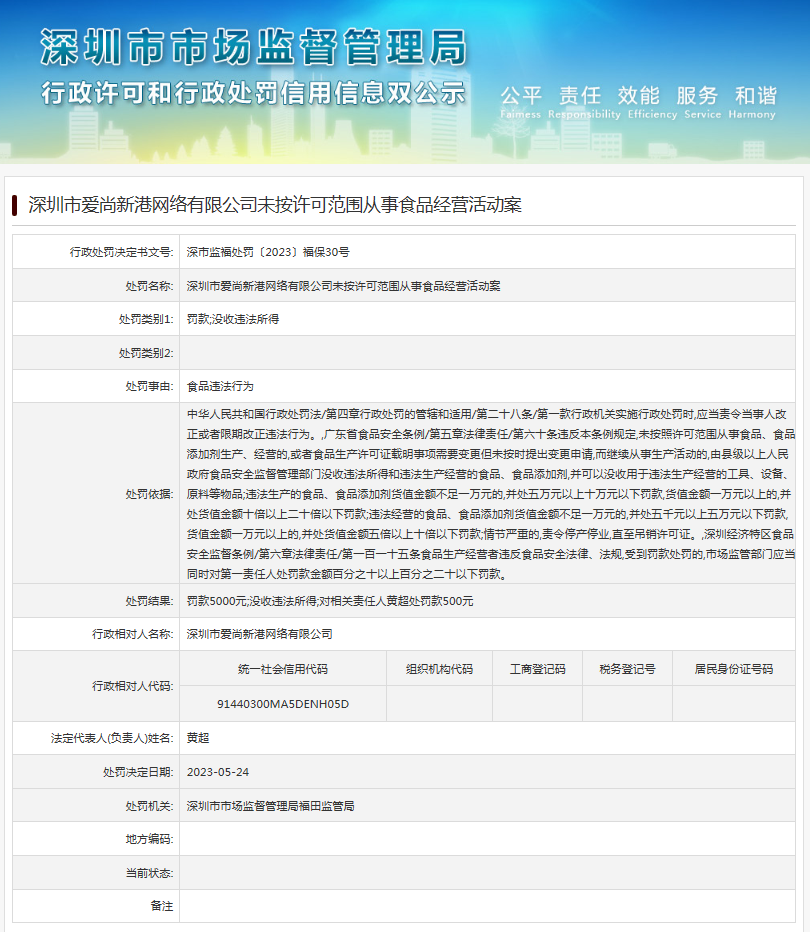Screen dimensions: 810x932
Task: Click the authority 深圳市市场监督管理局福田监管局
Action: 270,806
